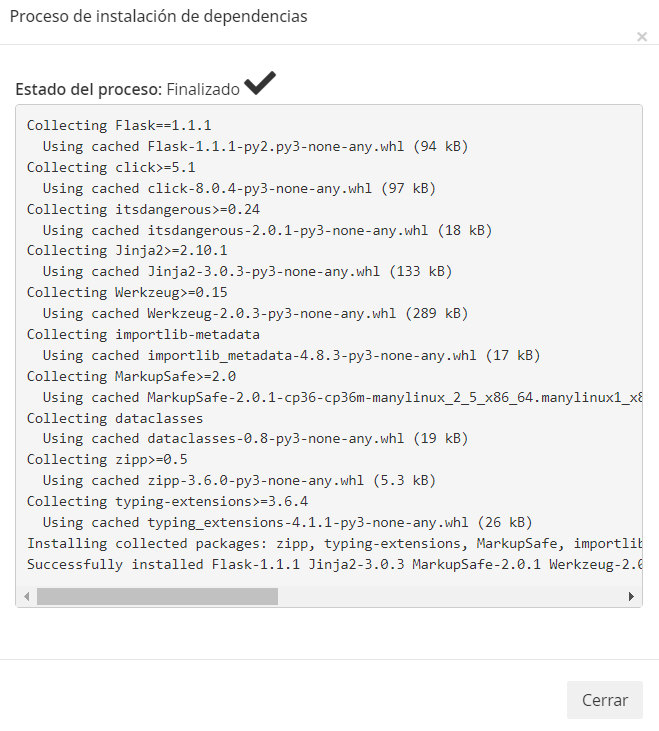Click the 'Finalizado' status text
The image size is (659, 731).
[x=203, y=89]
